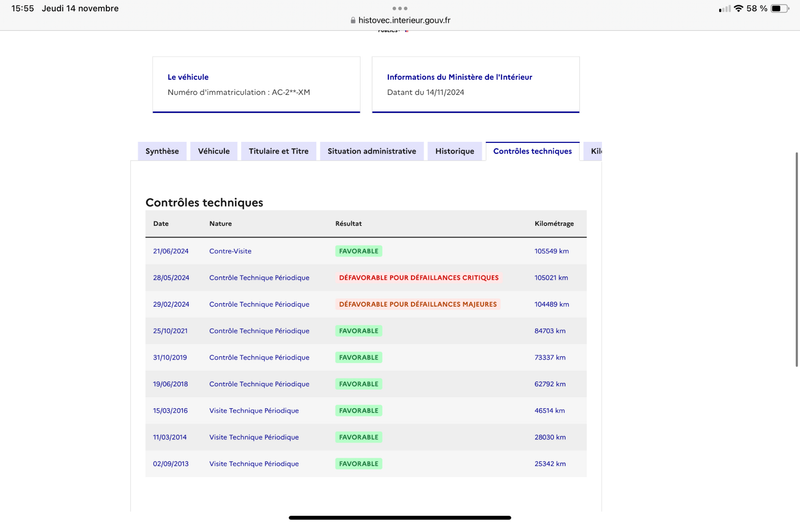This screenshot has height=525, width=800.
Task: Click the page vertical scrollbar
Action: click(796, 259)
